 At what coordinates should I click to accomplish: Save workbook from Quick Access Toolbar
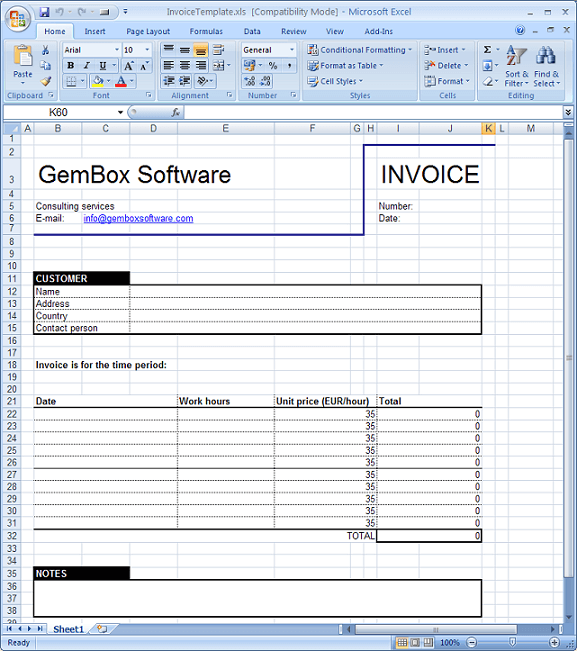(x=44, y=12)
